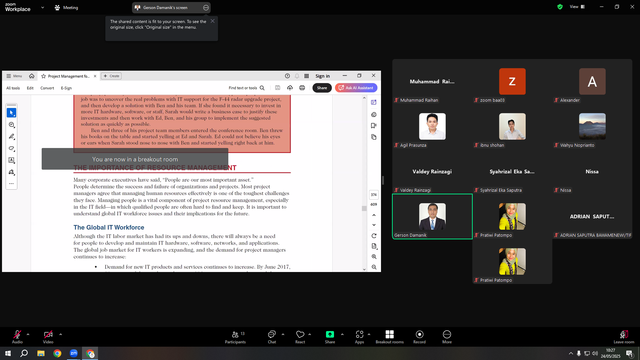Open video options arrow next to Video
The height and width of the screenshot is (360, 640).
point(60,334)
